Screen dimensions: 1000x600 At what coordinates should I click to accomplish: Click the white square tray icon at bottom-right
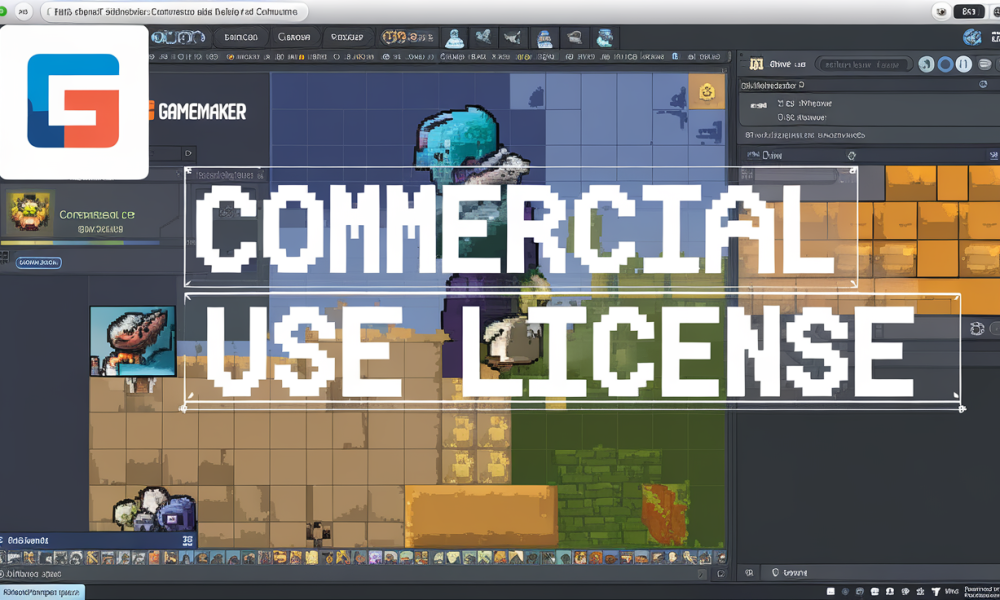(830, 592)
